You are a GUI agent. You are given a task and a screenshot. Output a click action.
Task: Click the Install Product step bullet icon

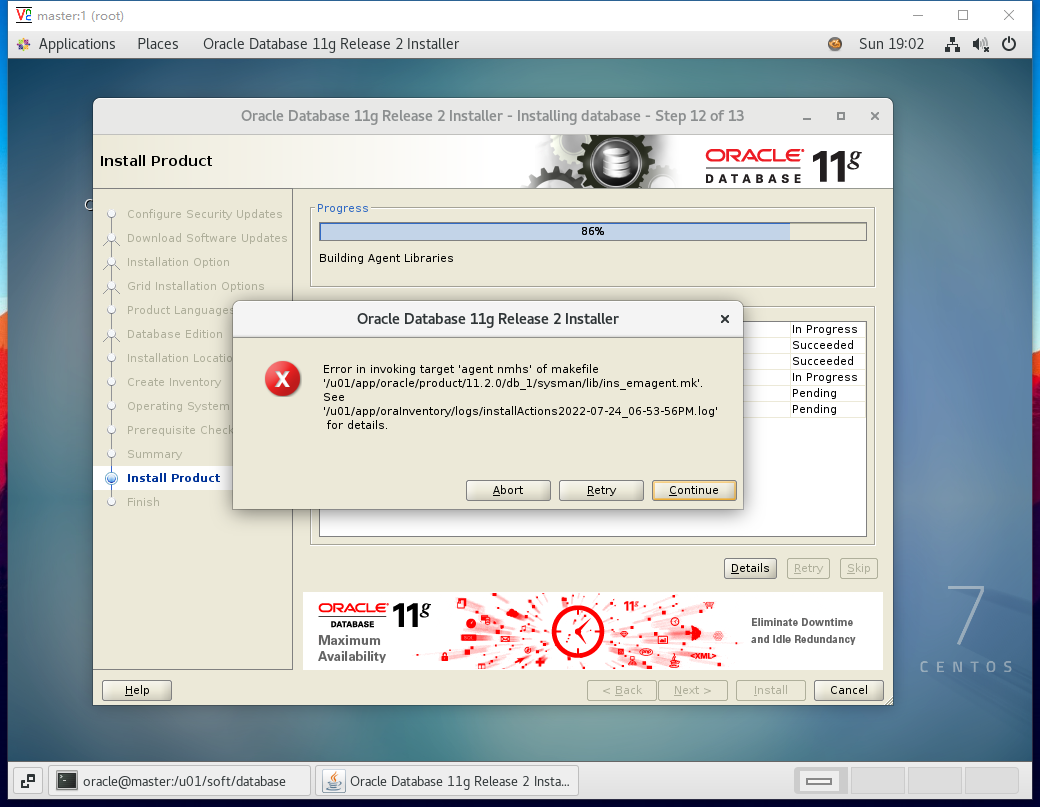pos(111,478)
